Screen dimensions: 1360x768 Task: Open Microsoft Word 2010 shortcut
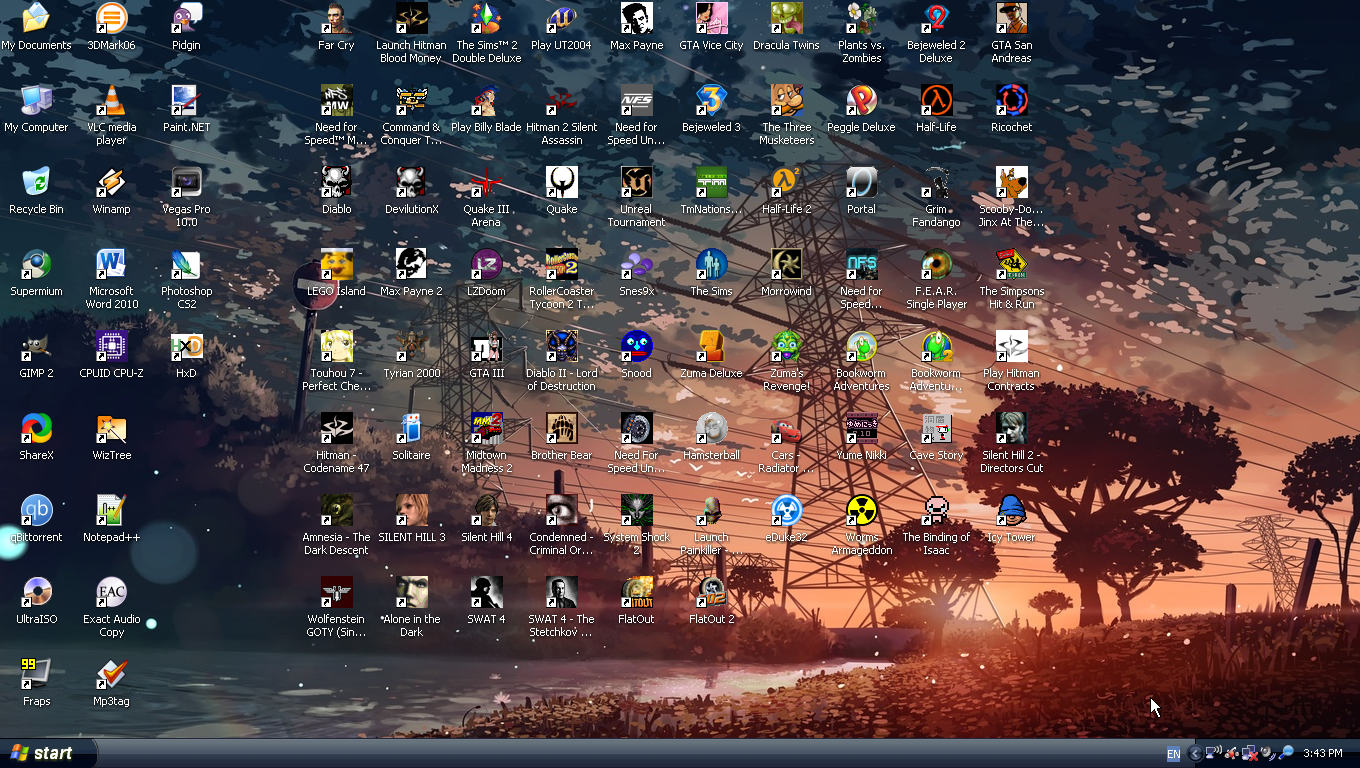click(111, 264)
